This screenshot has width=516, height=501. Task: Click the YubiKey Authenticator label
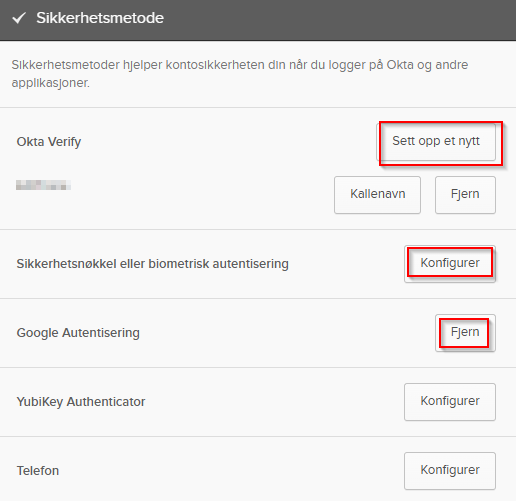point(81,402)
